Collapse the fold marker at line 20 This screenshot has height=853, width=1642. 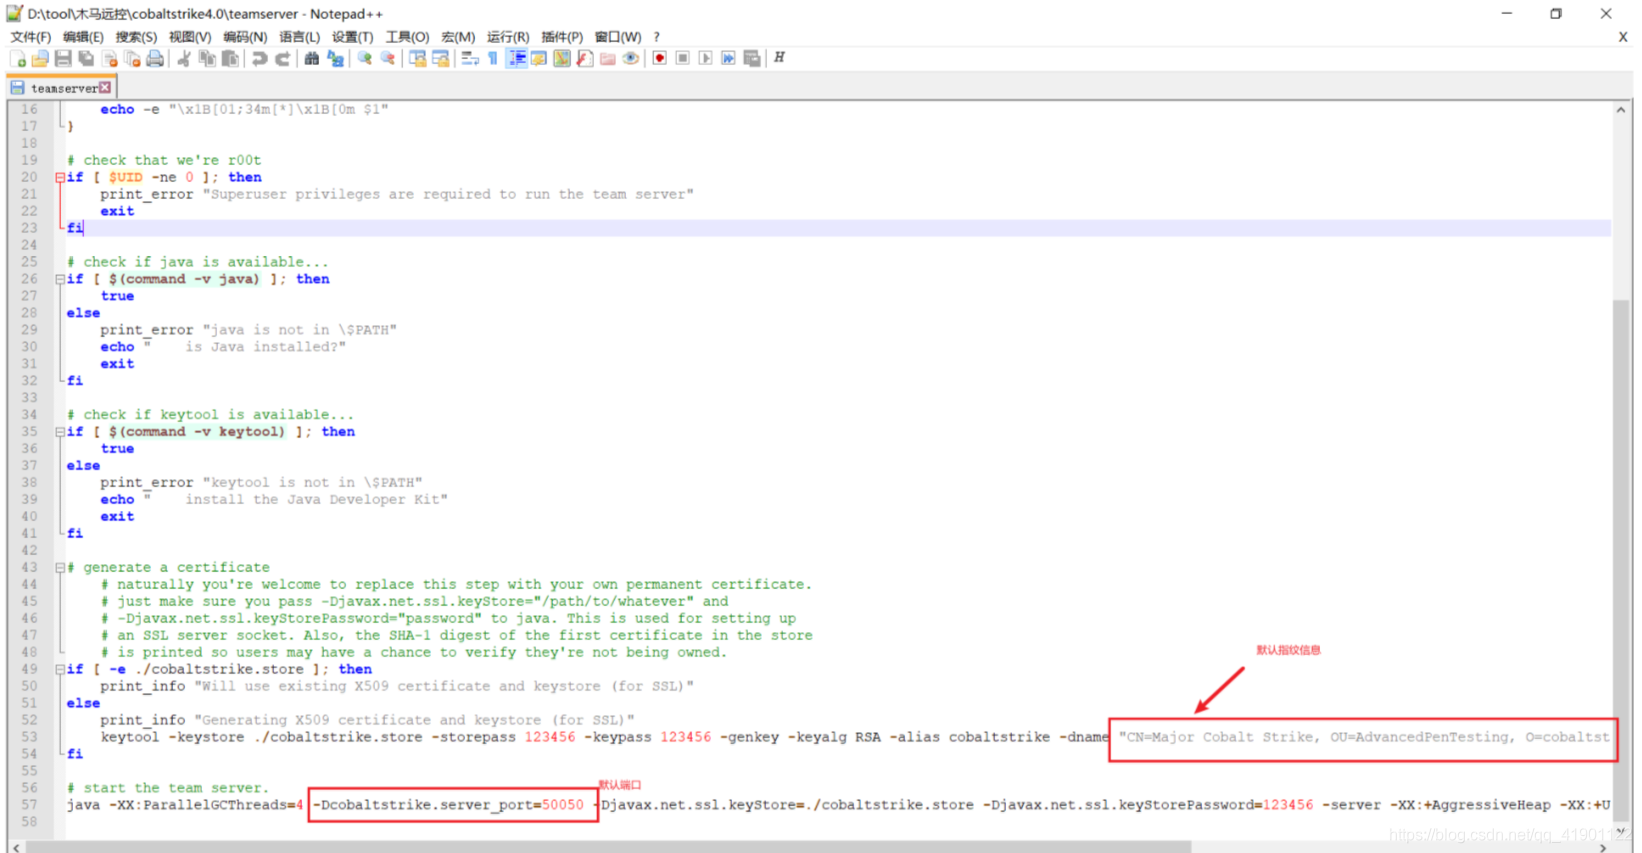[x=60, y=177]
